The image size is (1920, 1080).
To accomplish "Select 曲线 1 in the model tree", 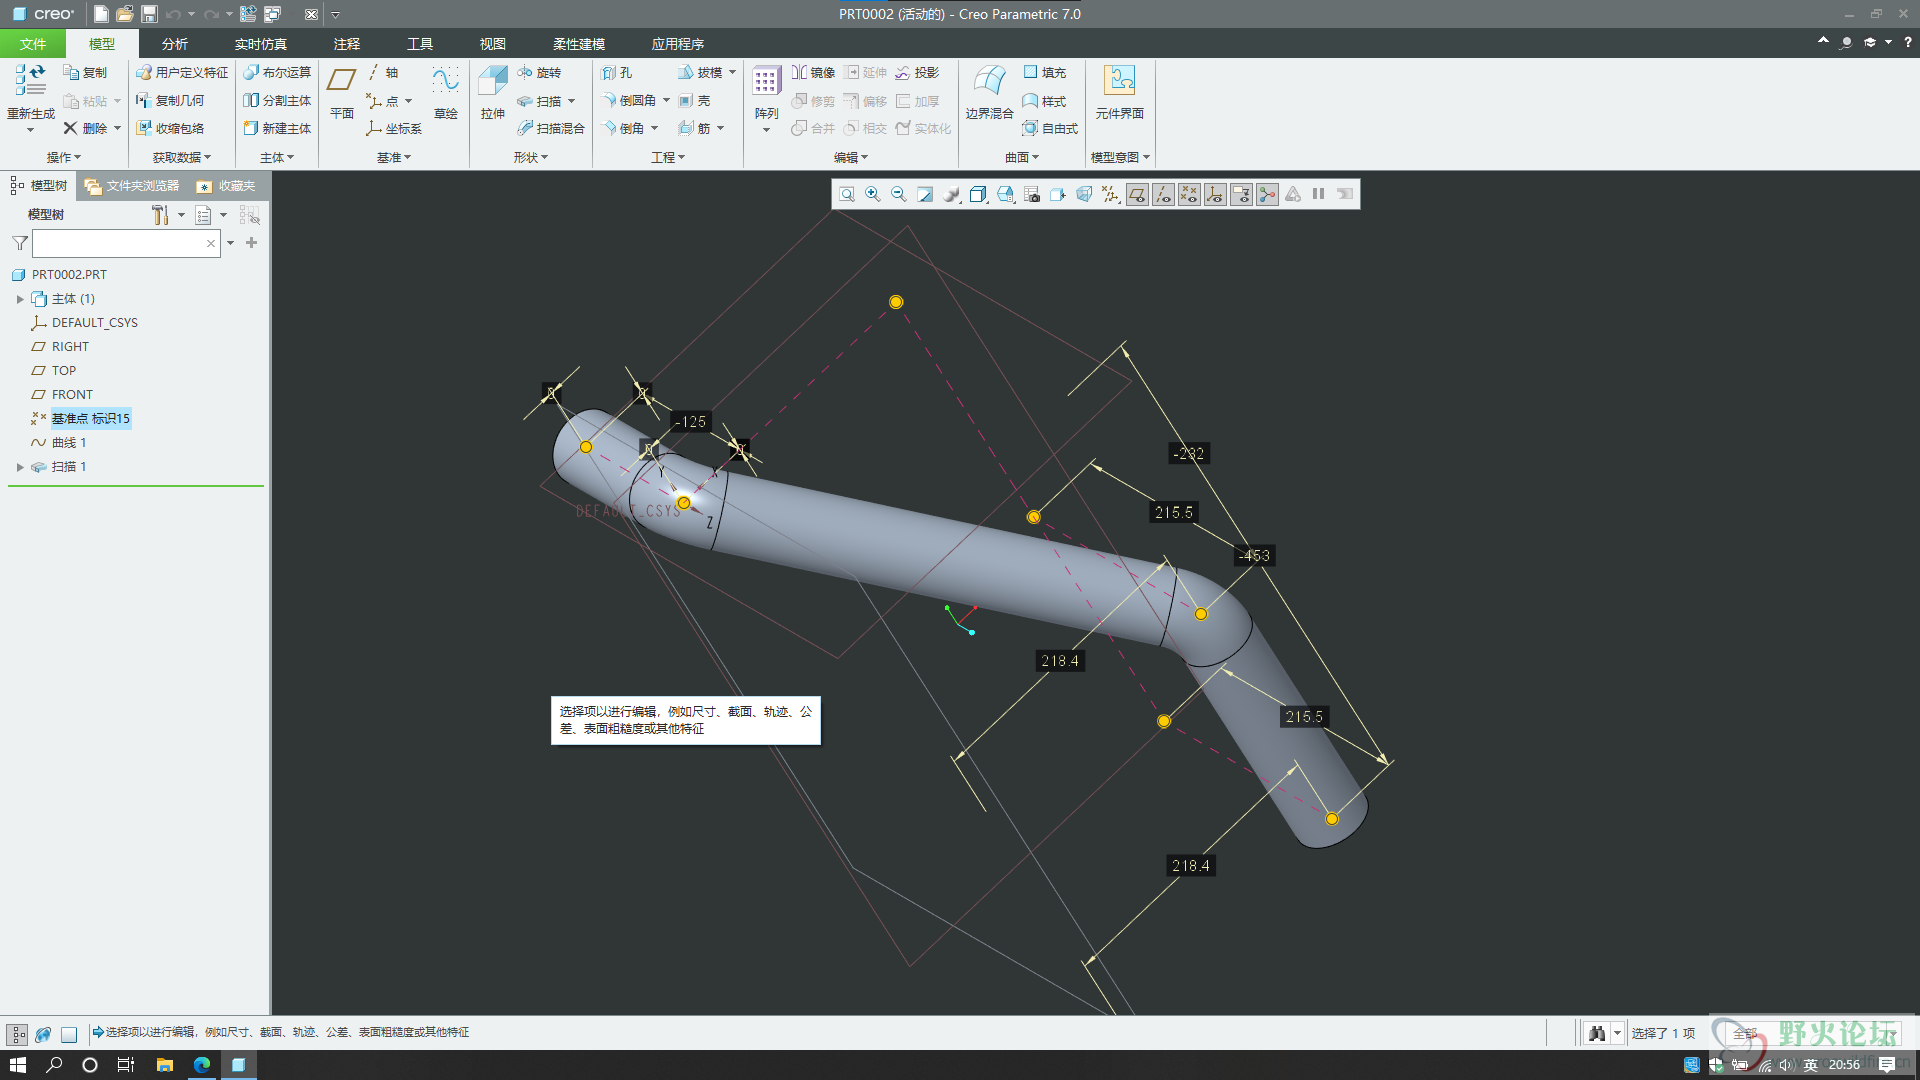I will (x=69, y=443).
